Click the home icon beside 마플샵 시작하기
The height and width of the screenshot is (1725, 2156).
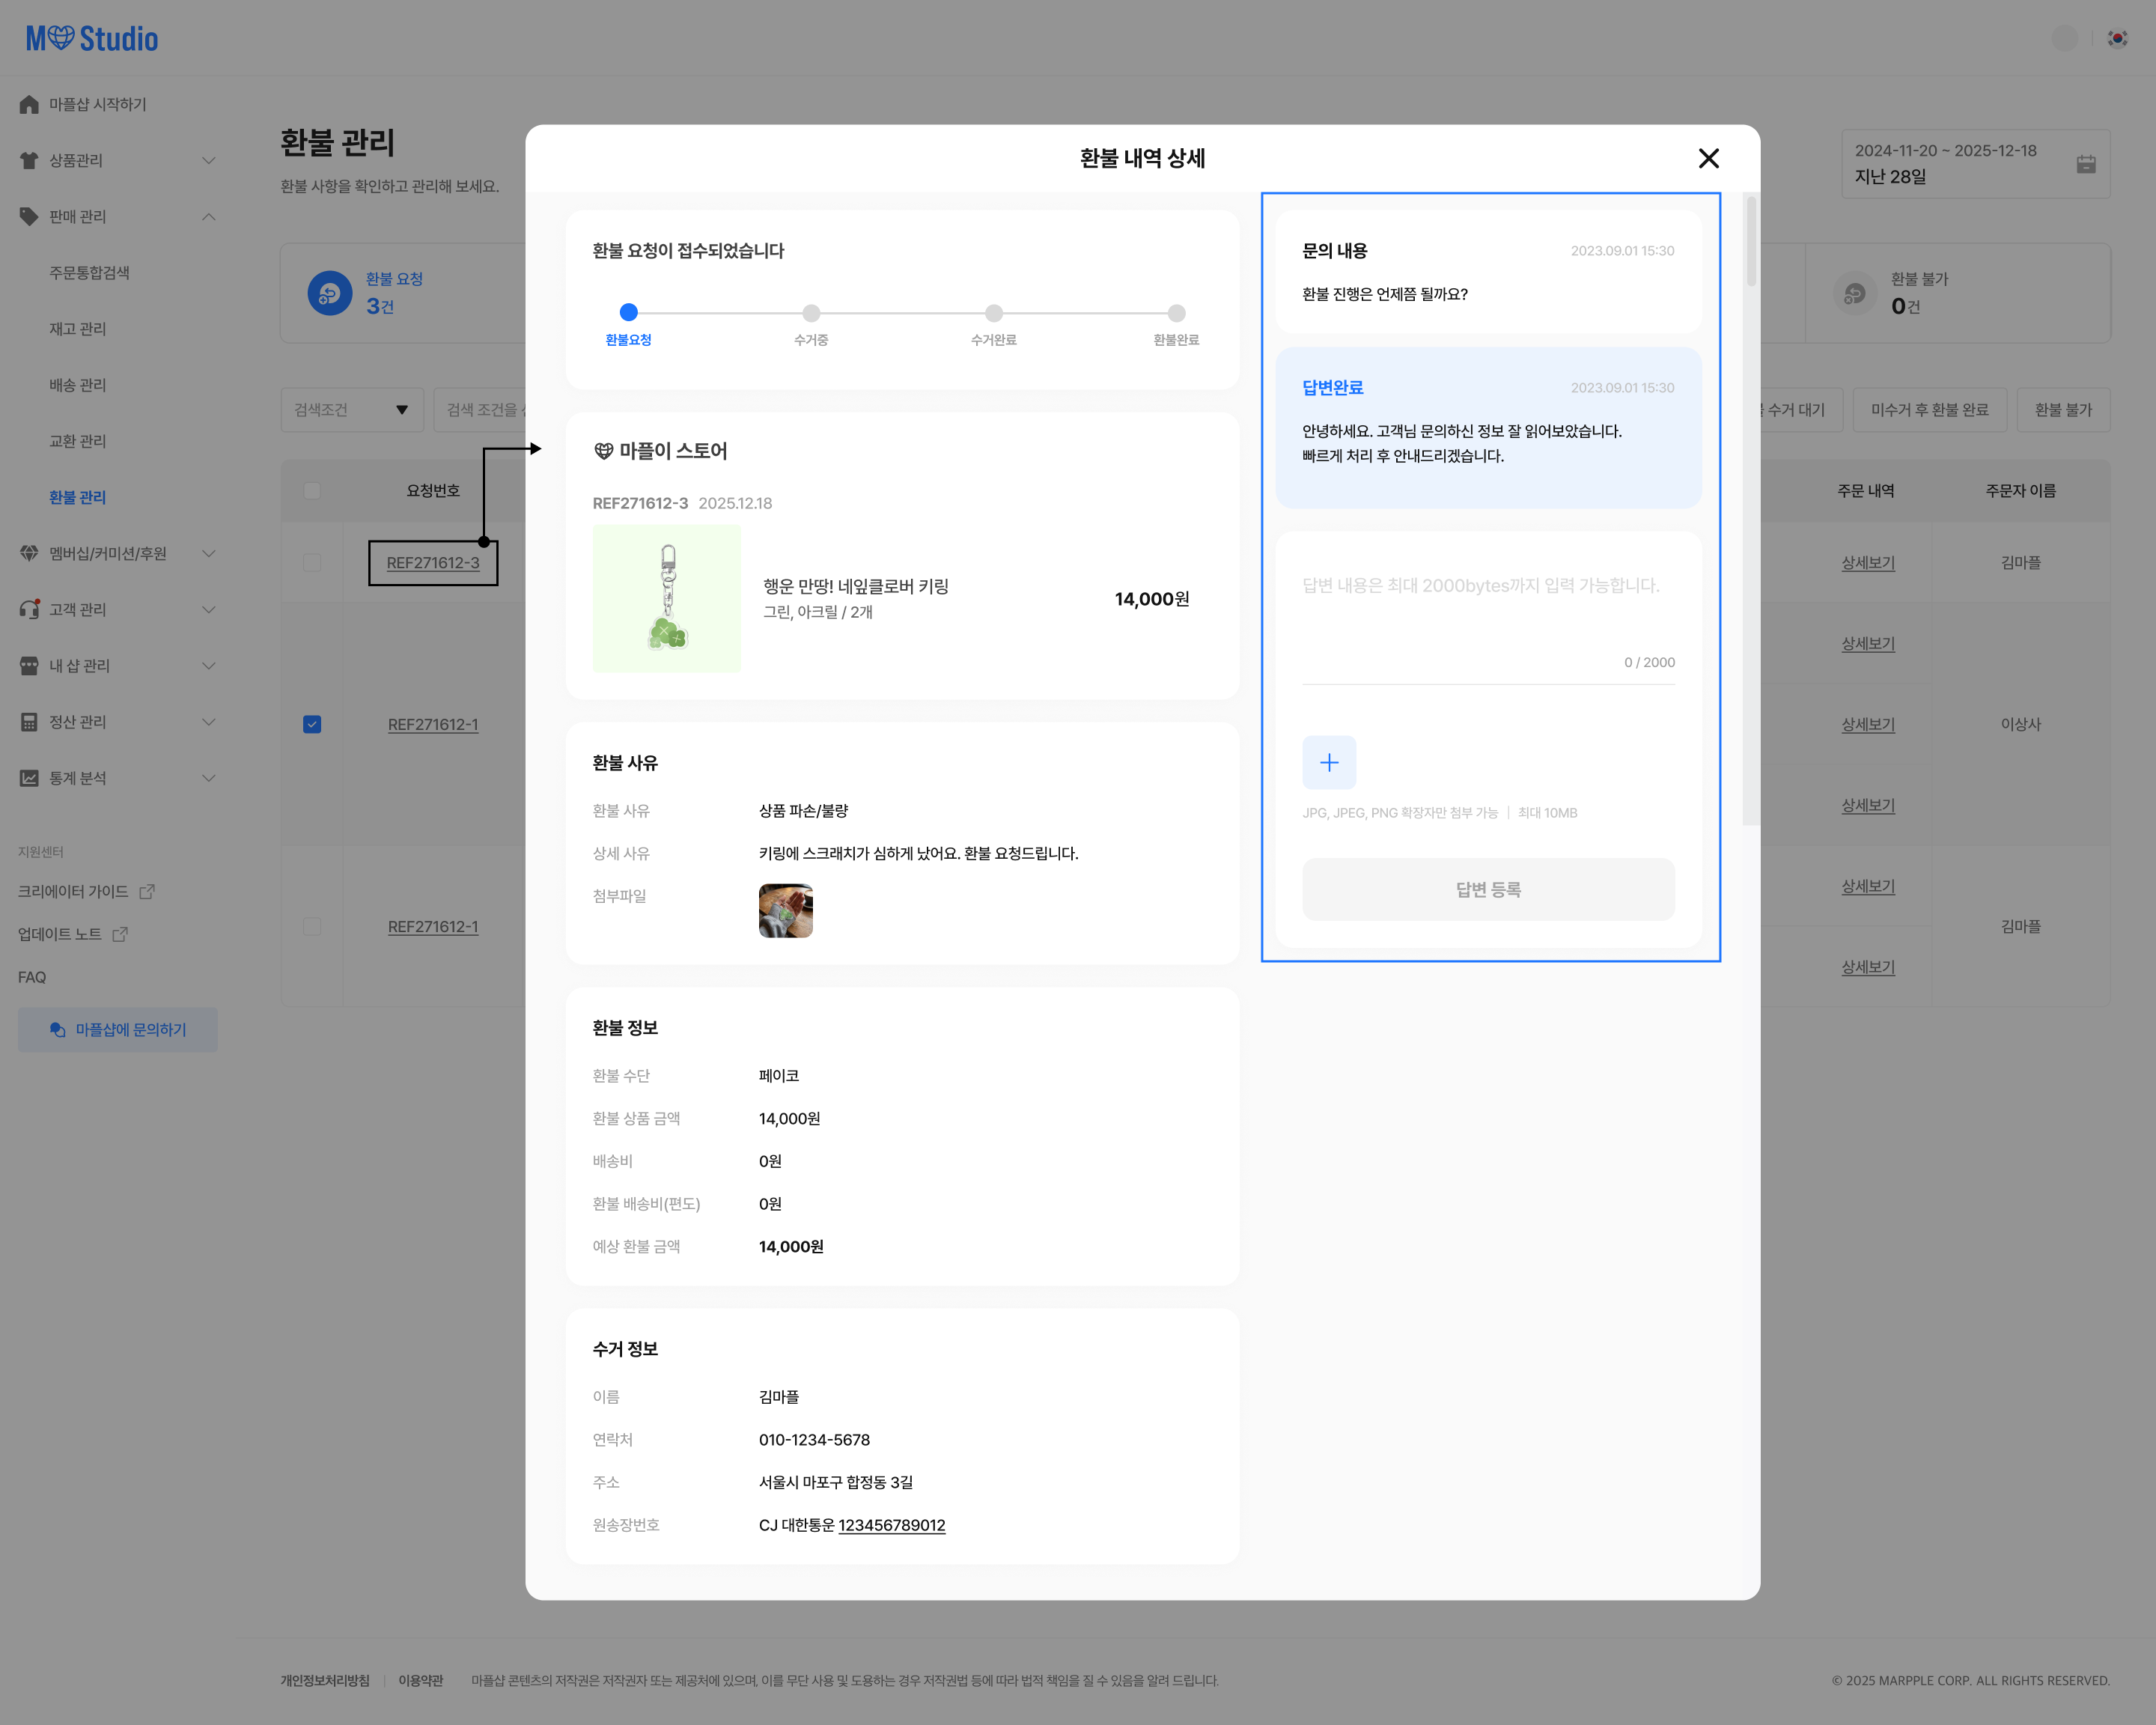[29, 104]
